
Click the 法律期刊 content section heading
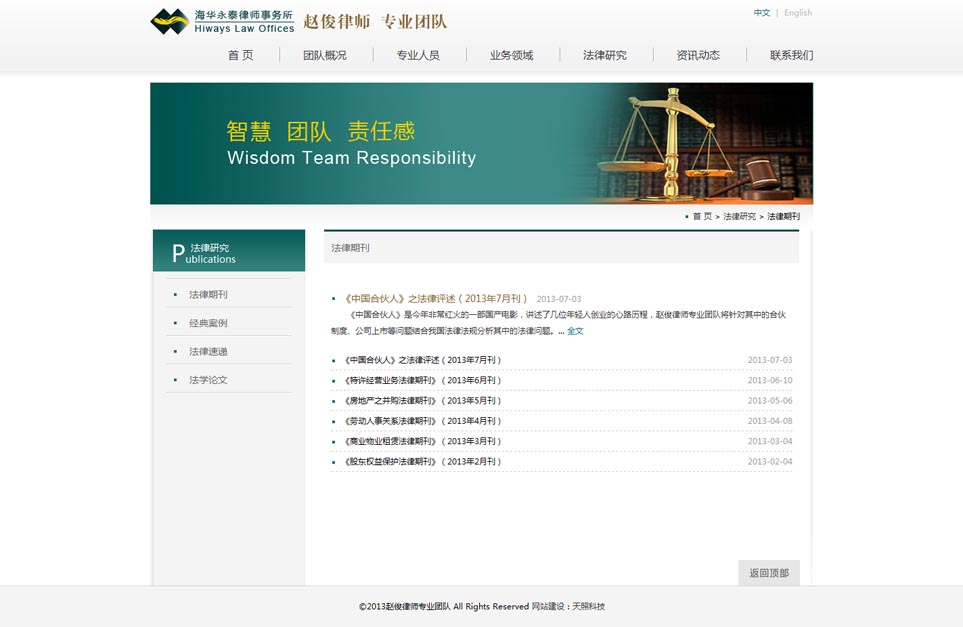[x=351, y=248]
